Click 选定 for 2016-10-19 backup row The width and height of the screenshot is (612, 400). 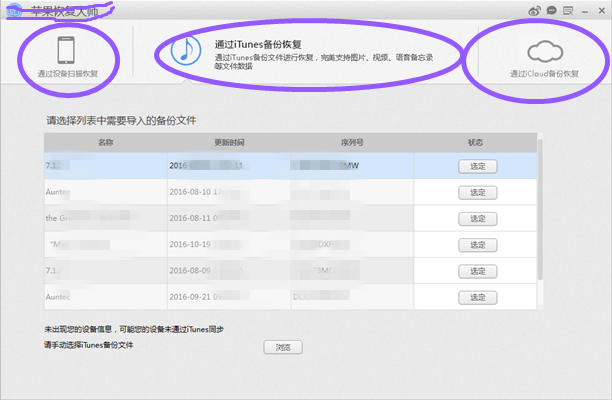pyautogui.click(x=477, y=245)
